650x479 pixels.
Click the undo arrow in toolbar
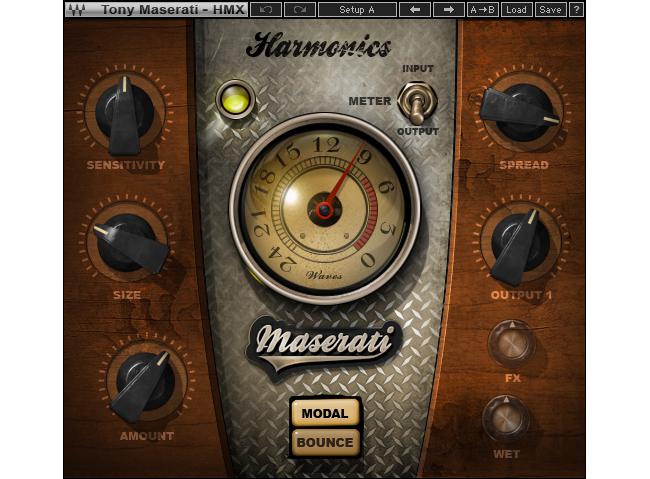(265, 10)
